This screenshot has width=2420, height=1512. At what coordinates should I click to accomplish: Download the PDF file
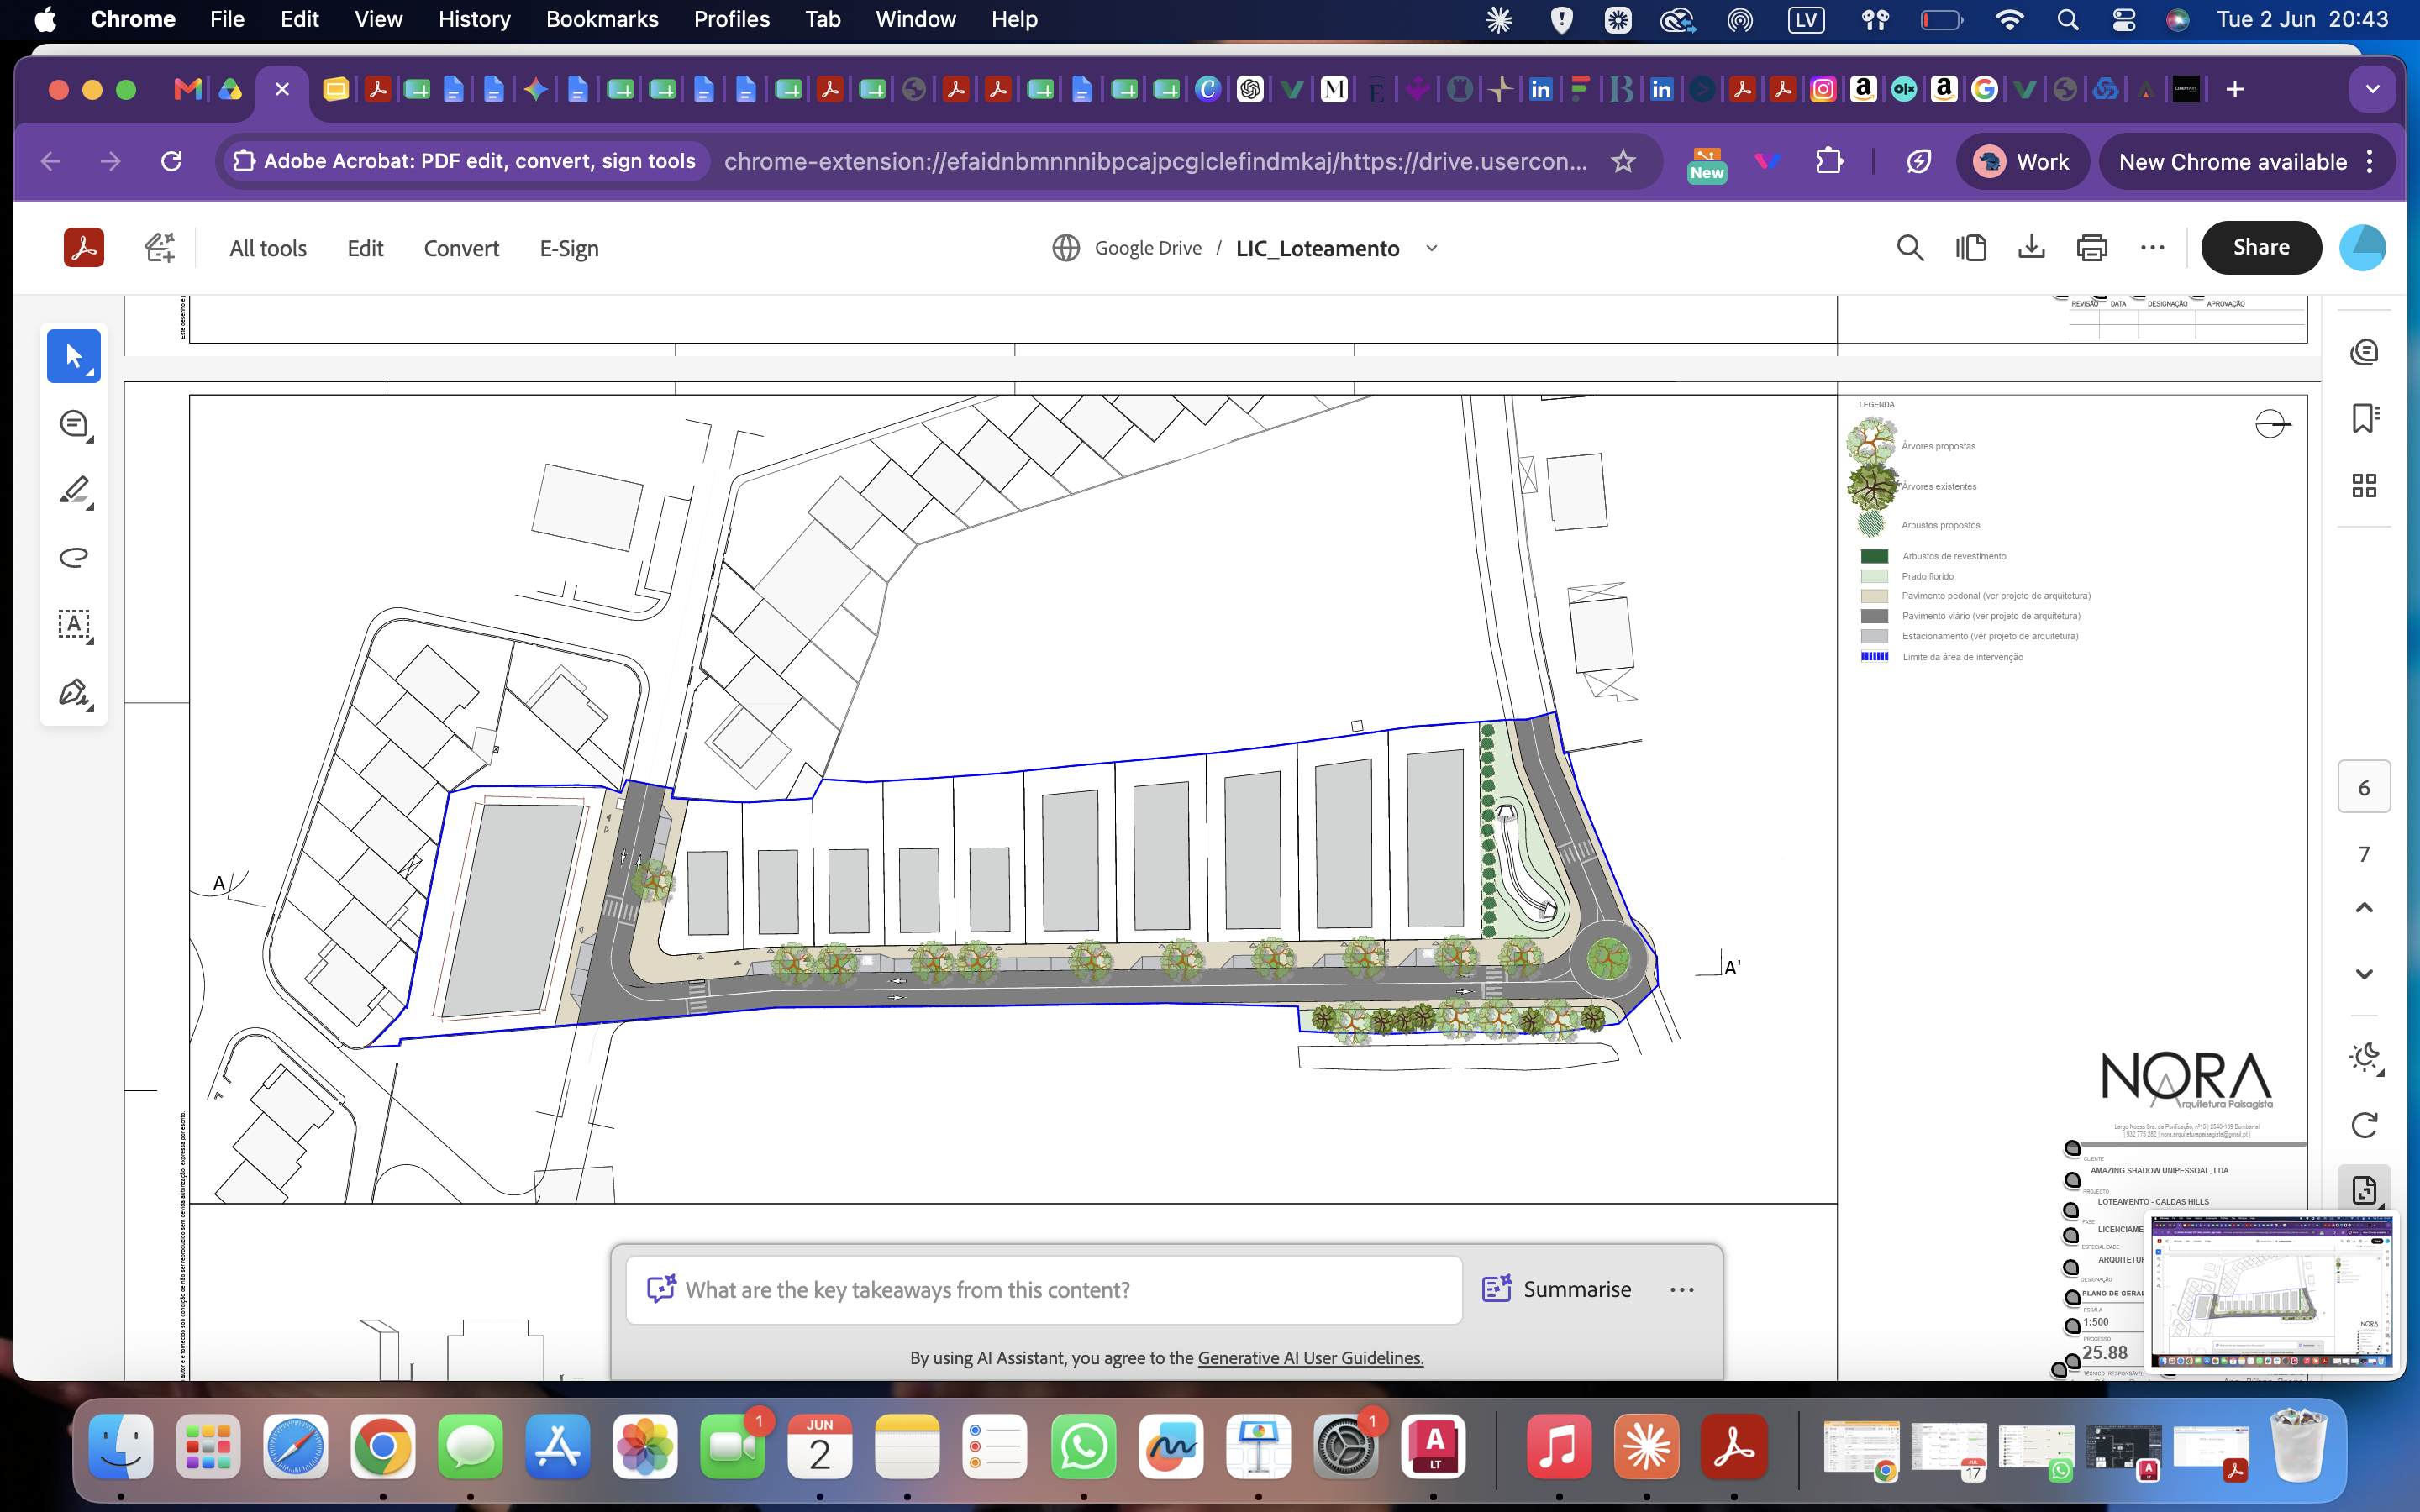pyautogui.click(x=2031, y=248)
